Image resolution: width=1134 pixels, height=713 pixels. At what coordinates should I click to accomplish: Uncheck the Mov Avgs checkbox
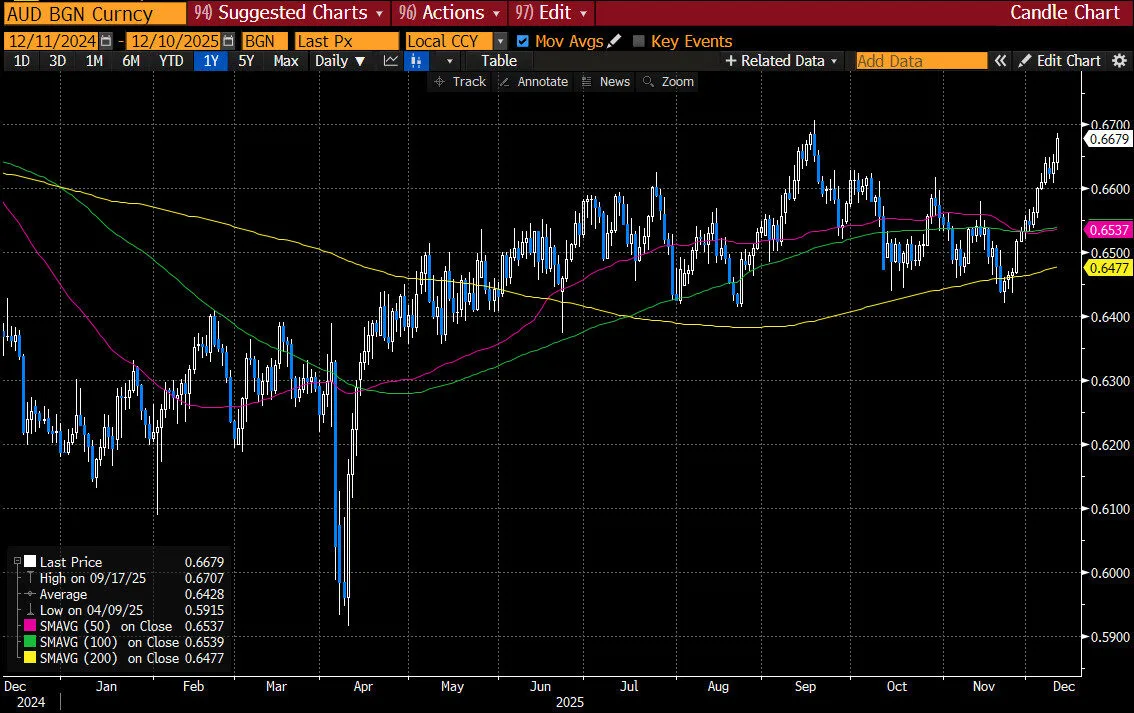tap(522, 41)
